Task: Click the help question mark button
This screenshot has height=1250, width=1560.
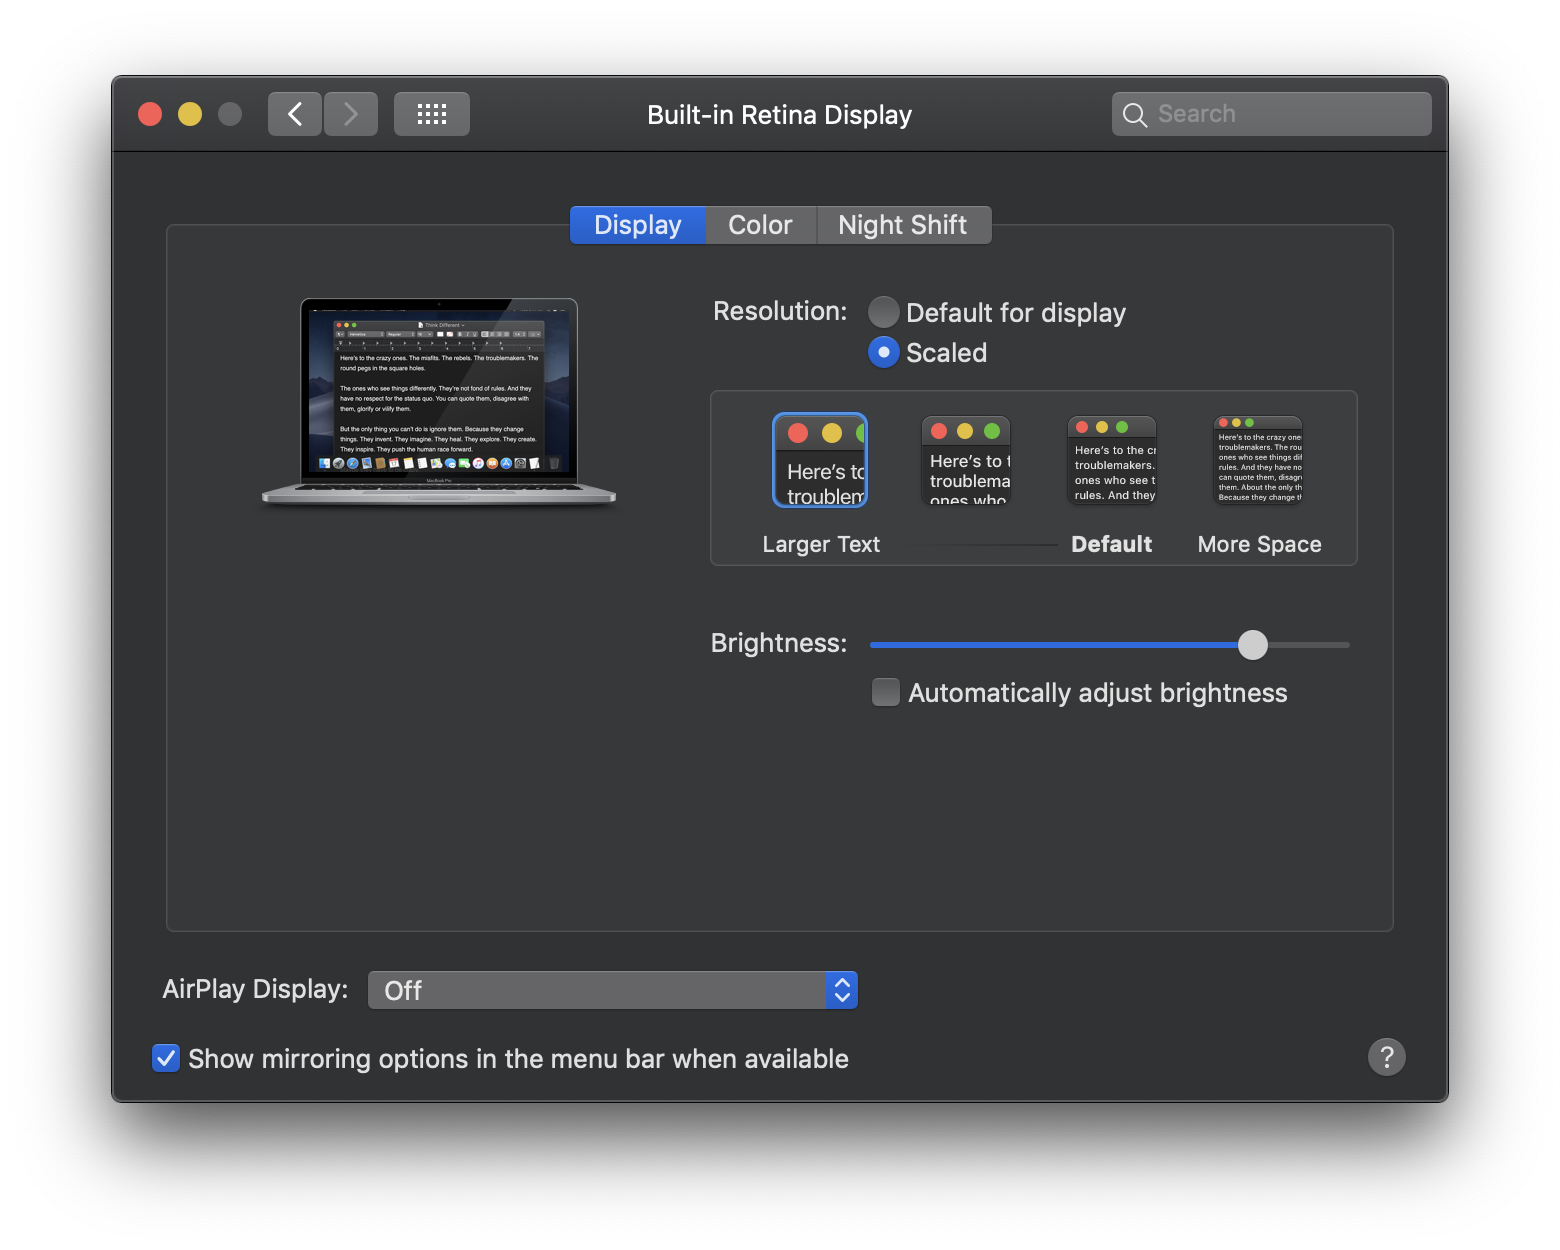Action: [1386, 1057]
